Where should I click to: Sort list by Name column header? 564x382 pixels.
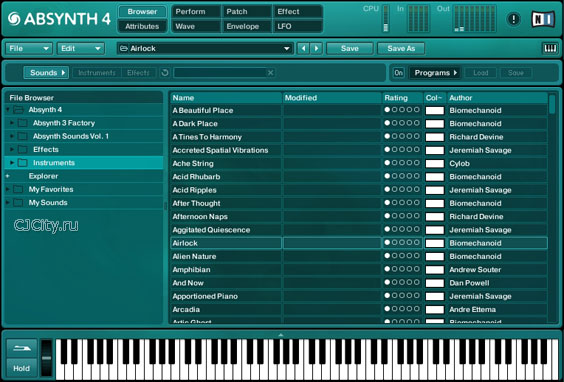(x=226, y=98)
